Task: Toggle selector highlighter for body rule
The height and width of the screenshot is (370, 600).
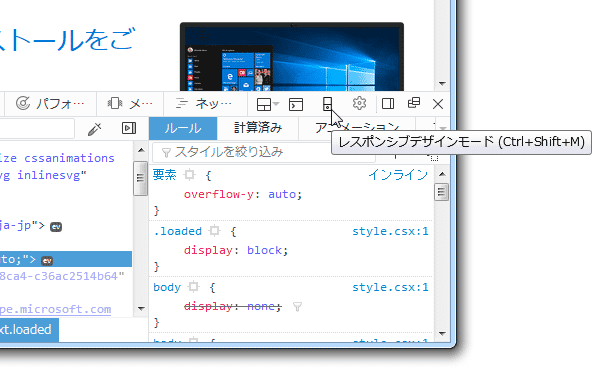Action: pyautogui.click(x=194, y=287)
